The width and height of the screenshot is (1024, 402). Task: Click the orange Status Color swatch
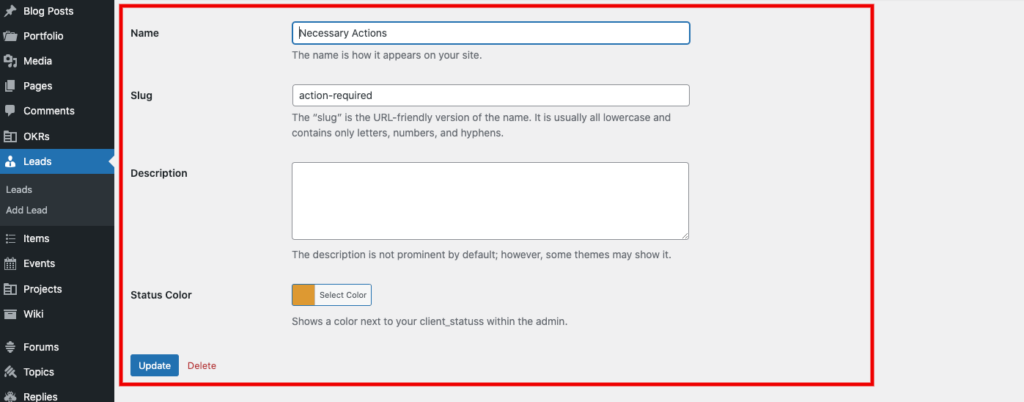pos(303,295)
